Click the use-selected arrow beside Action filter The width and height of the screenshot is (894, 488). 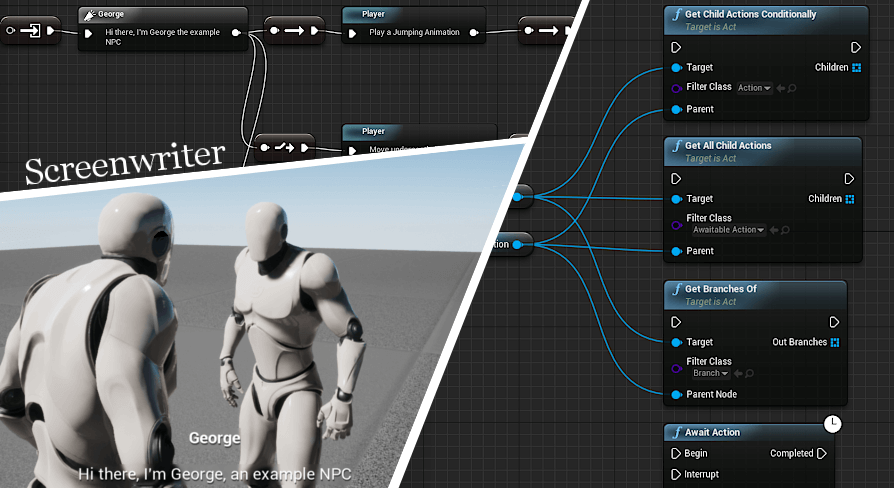click(x=780, y=88)
